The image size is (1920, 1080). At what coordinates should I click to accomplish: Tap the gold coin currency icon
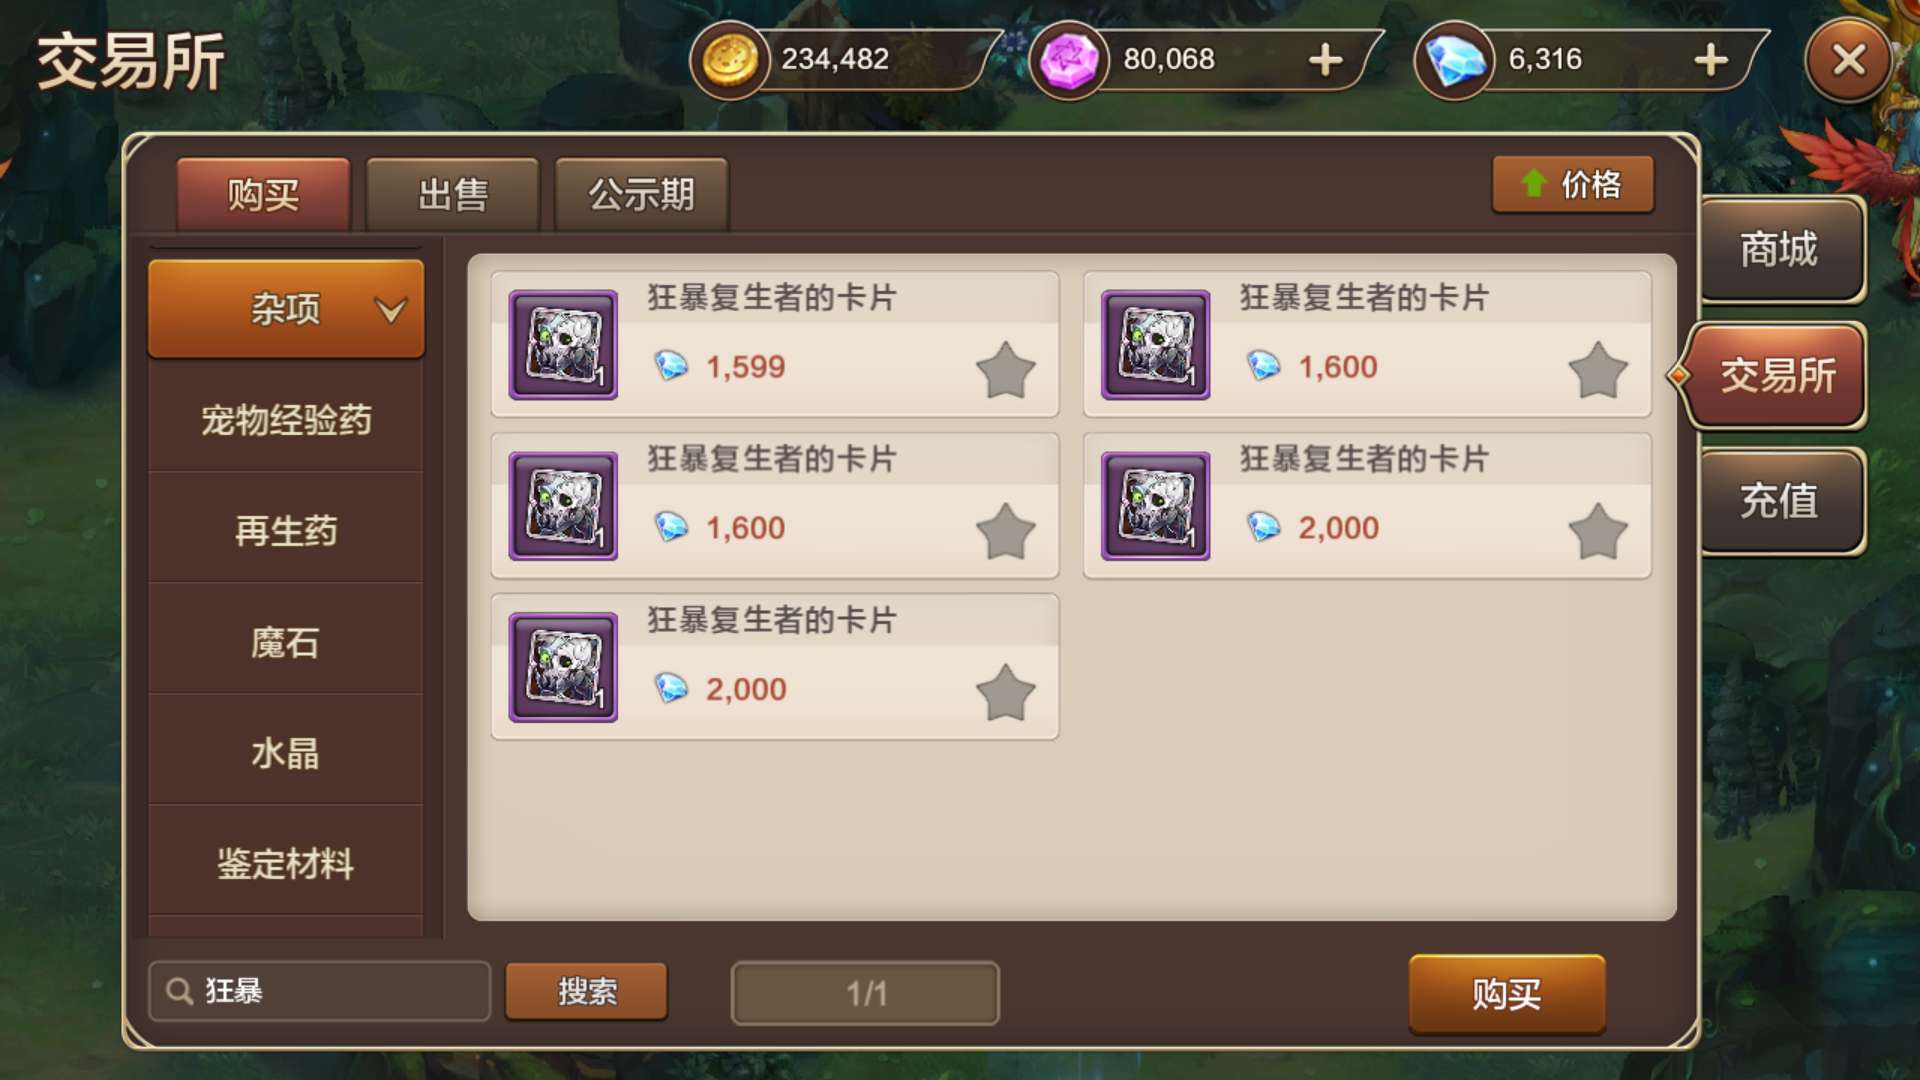point(730,60)
